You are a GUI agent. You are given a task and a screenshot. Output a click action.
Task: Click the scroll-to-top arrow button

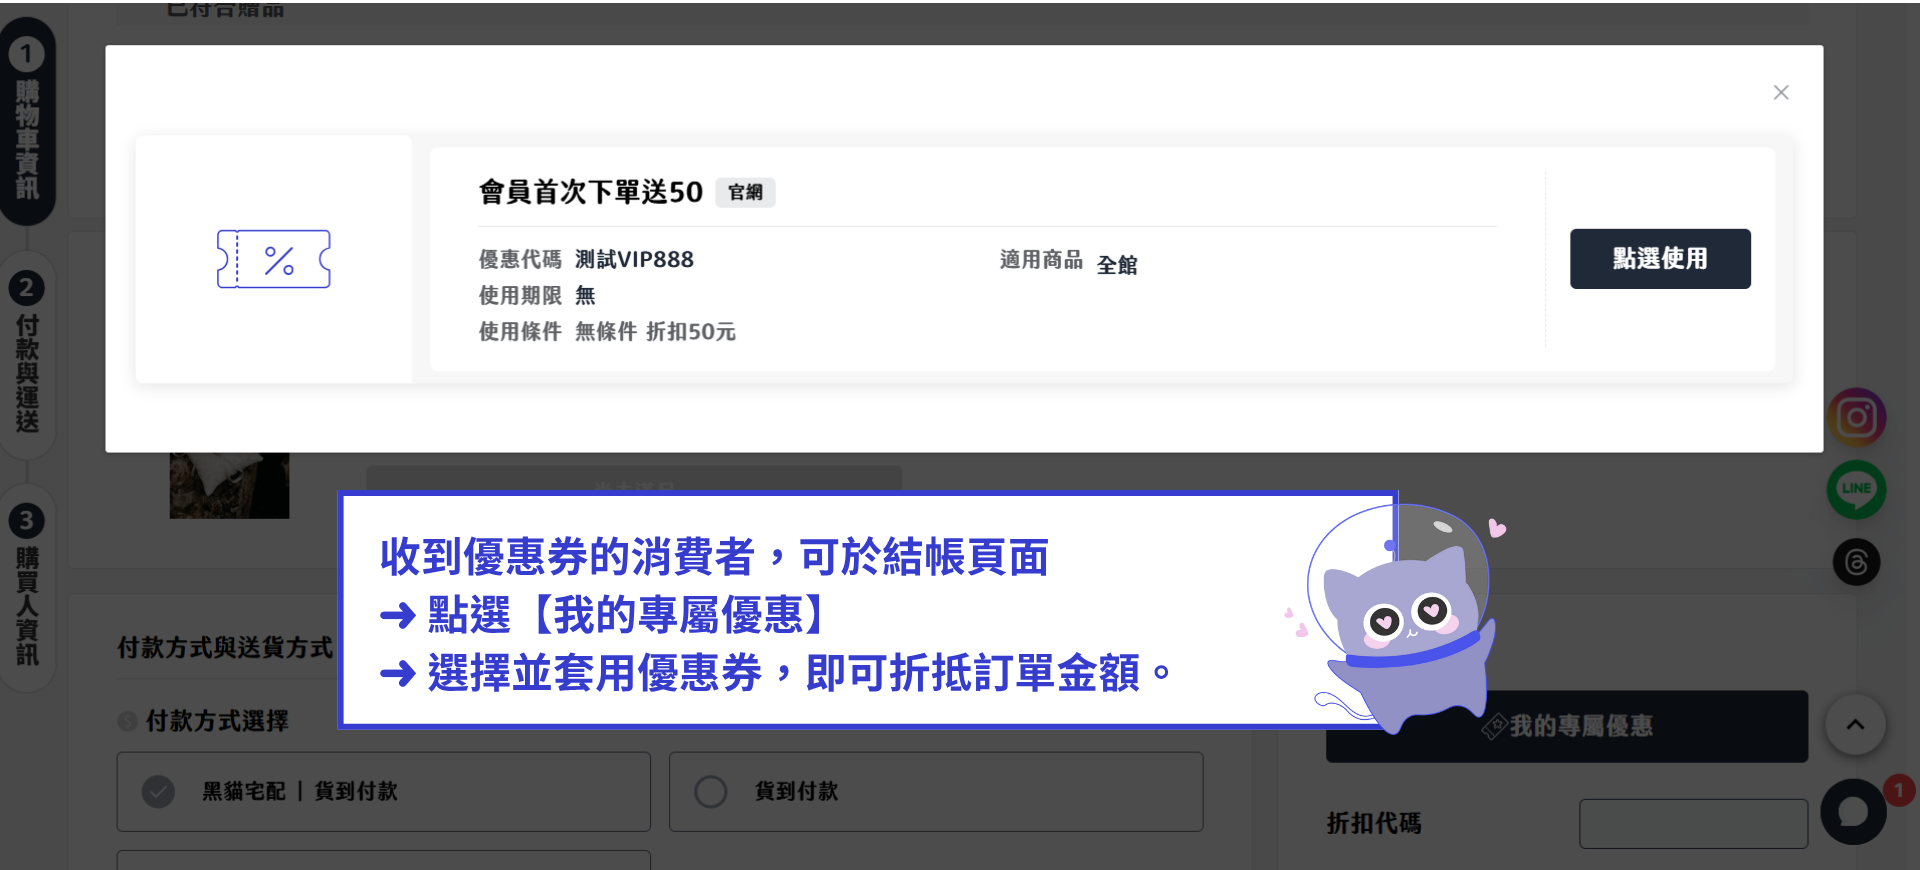point(1855,725)
